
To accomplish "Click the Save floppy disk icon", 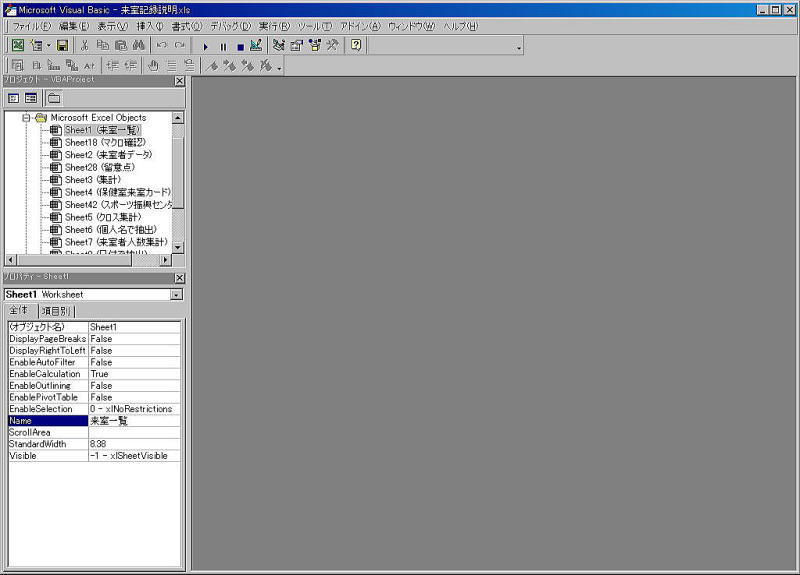I will [x=62, y=45].
